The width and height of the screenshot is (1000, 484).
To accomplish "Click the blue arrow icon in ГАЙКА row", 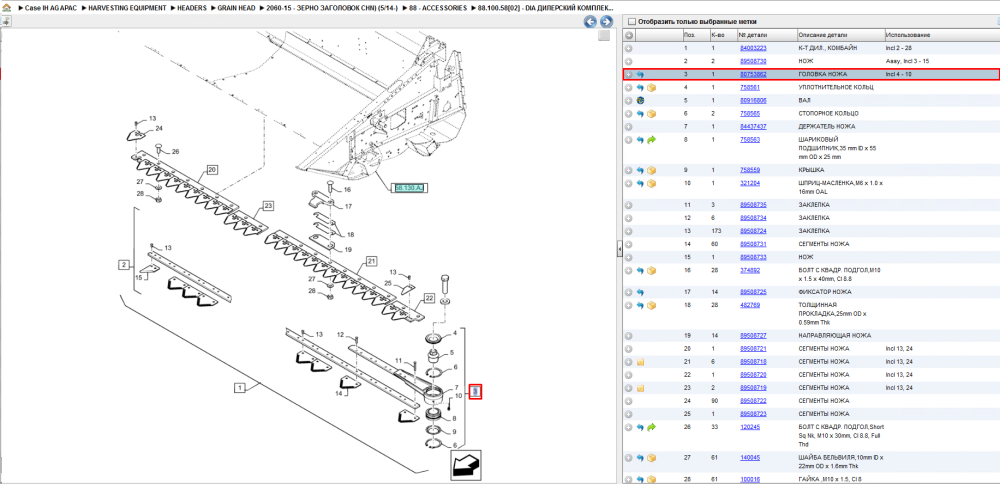I will point(640,479).
